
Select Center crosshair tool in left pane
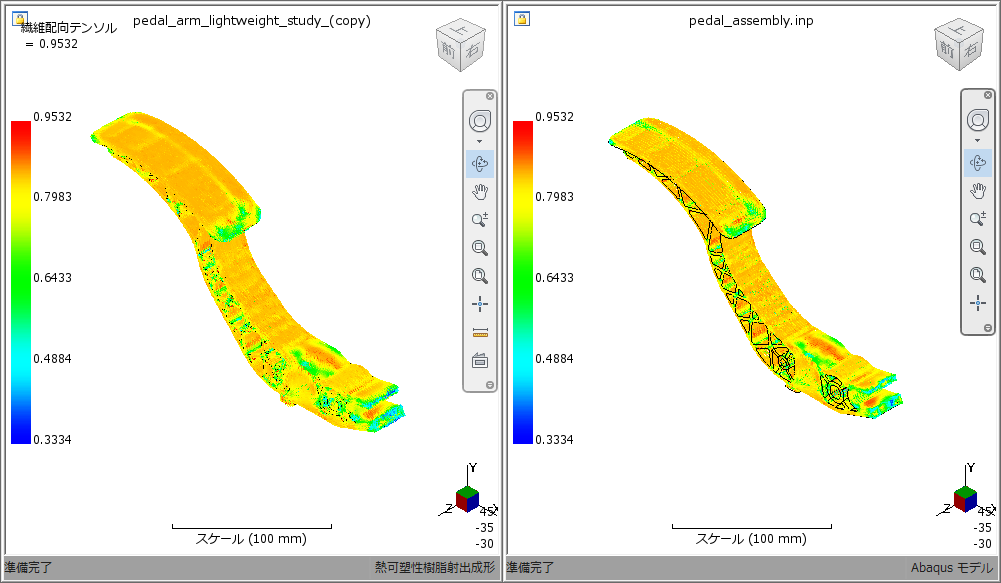(480, 304)
